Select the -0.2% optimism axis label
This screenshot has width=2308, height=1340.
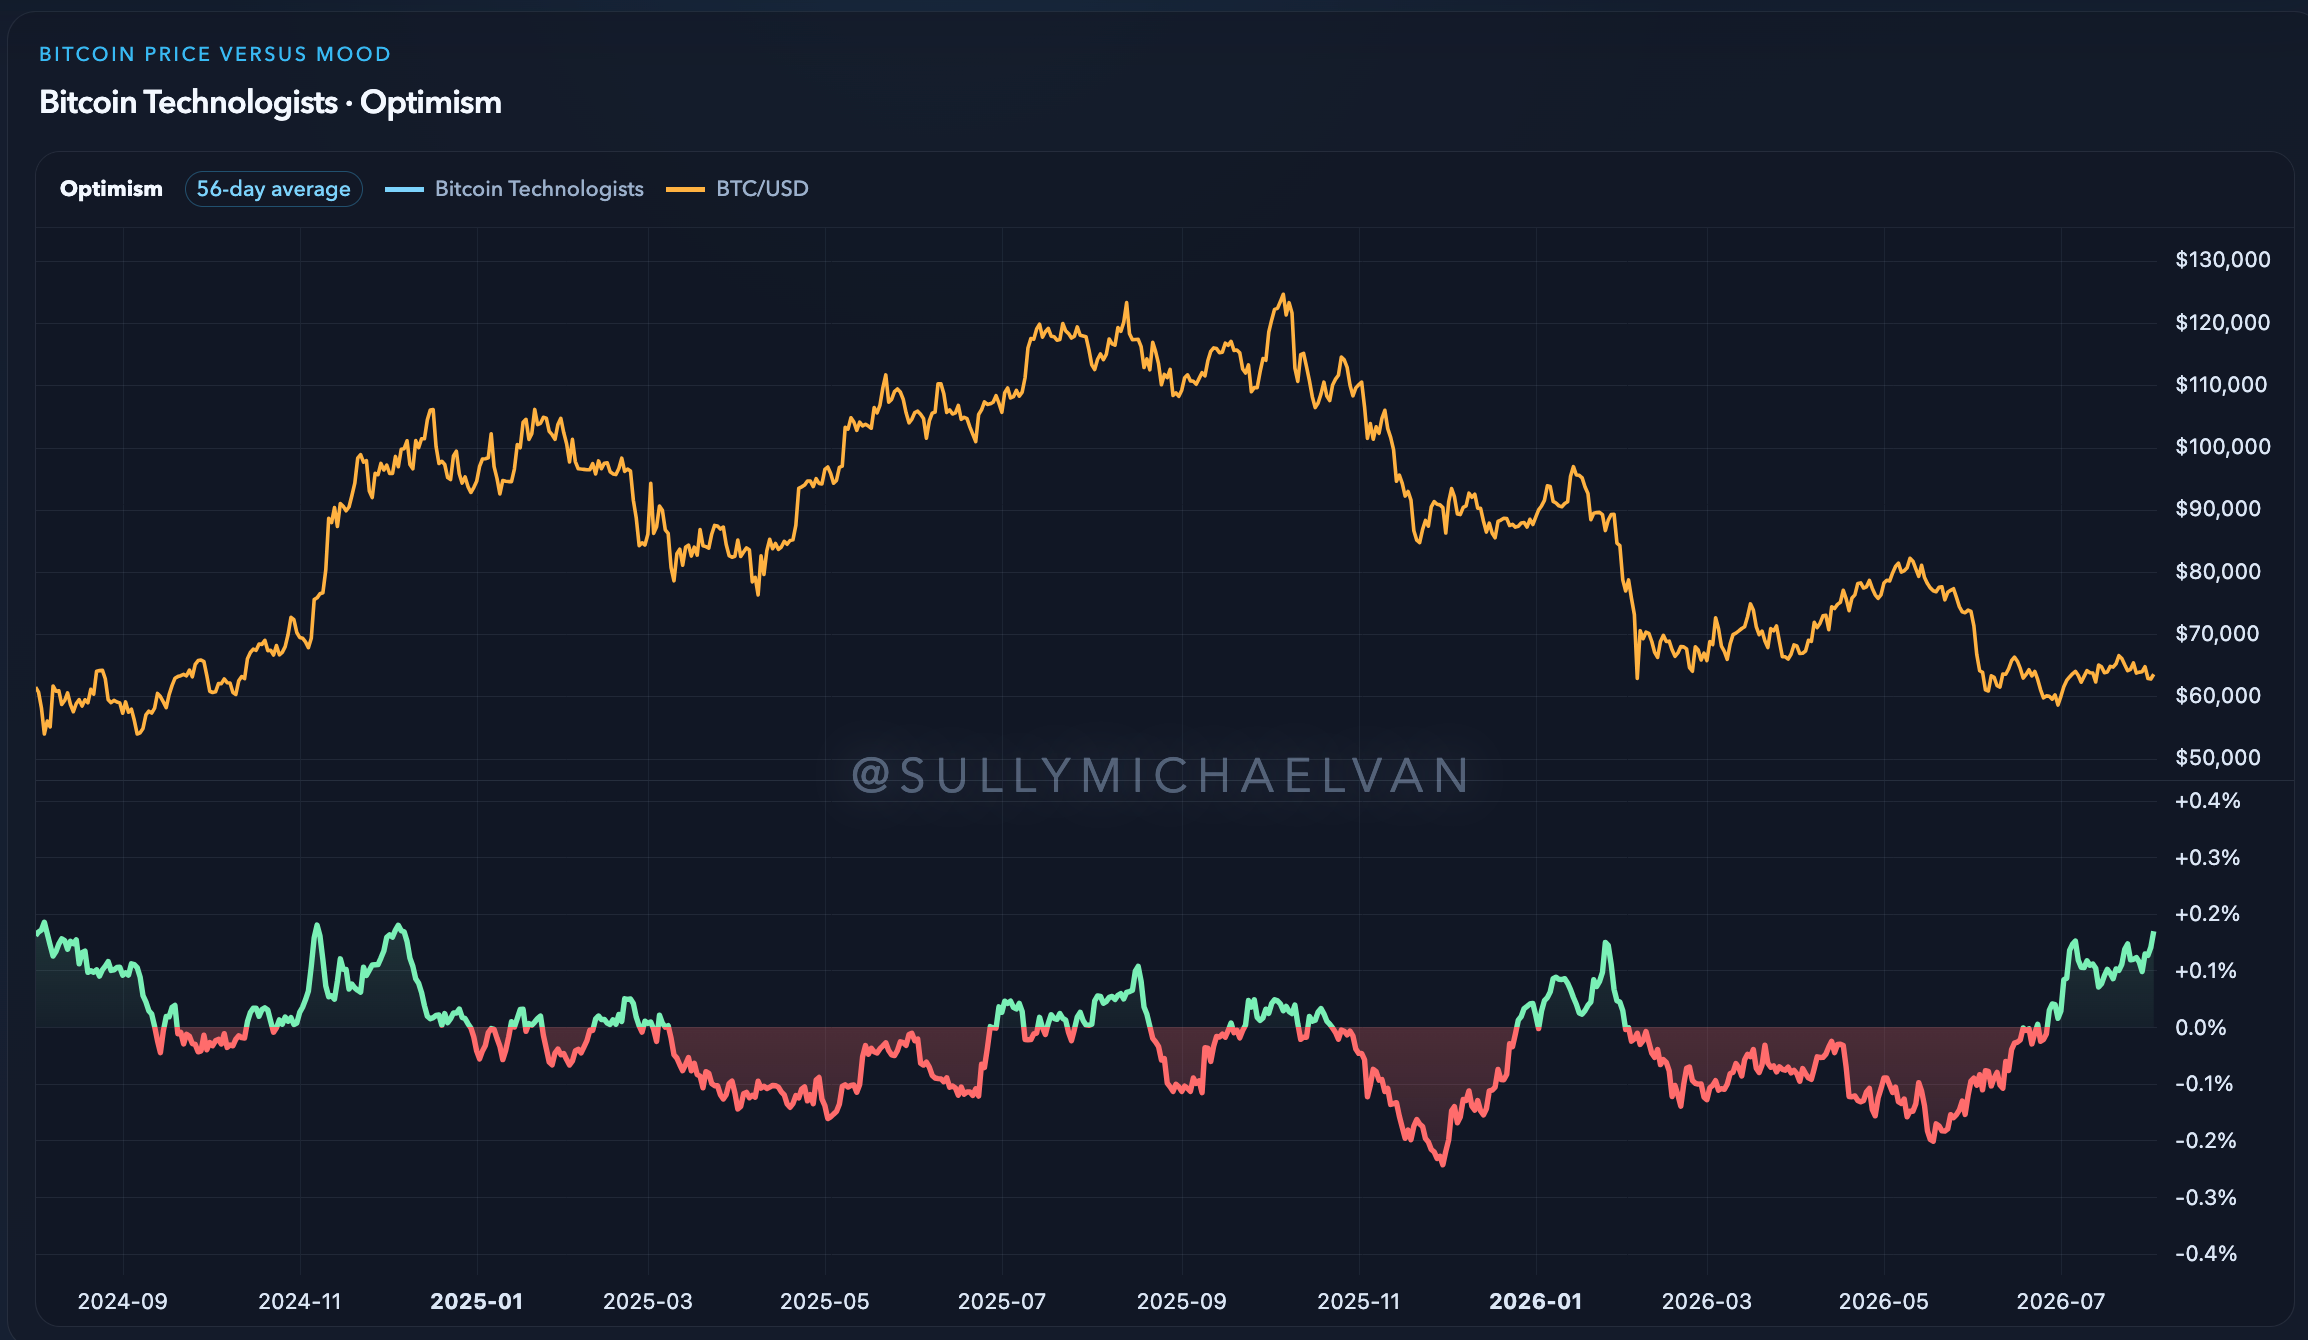click(2205, 1141)
